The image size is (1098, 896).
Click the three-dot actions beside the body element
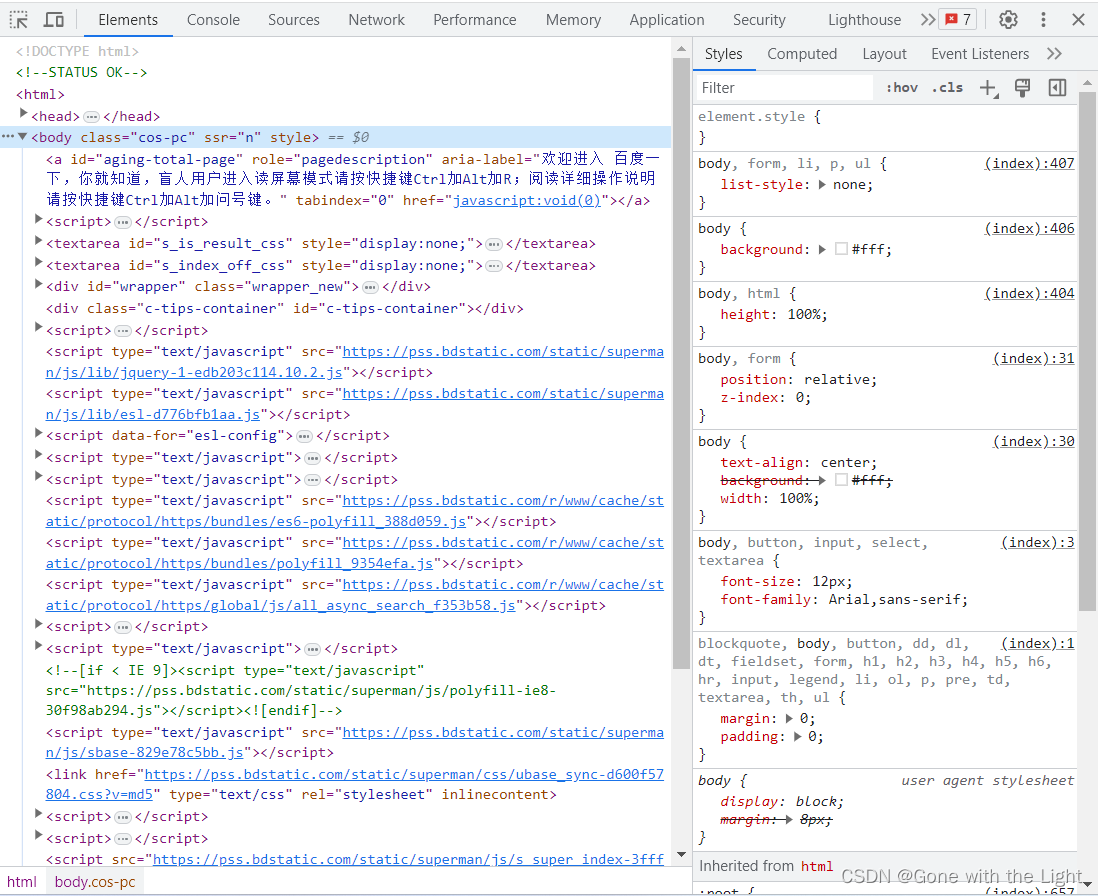click(x=8, y=137)
